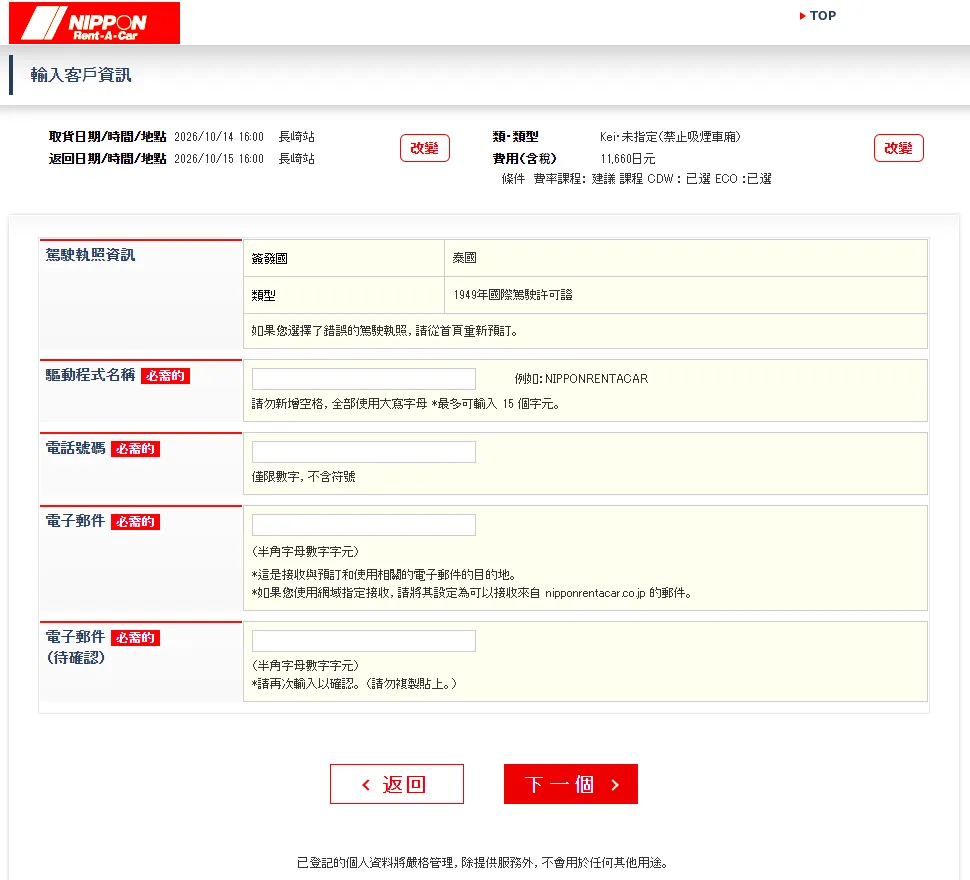This screenshot has height=880, width=970.
Task: Focus the 電話號碼 input field
Action: click(364, 452)
